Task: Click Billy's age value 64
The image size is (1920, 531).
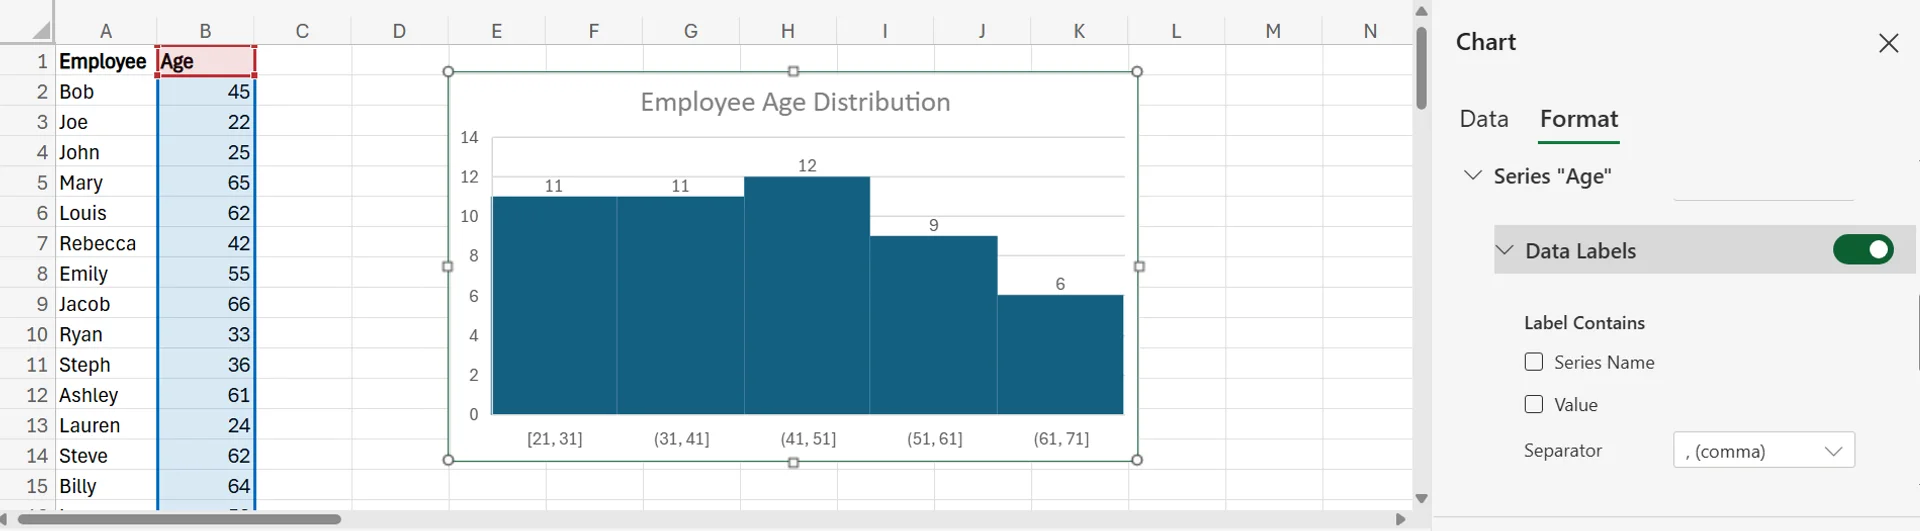Action: click(206, 486)
